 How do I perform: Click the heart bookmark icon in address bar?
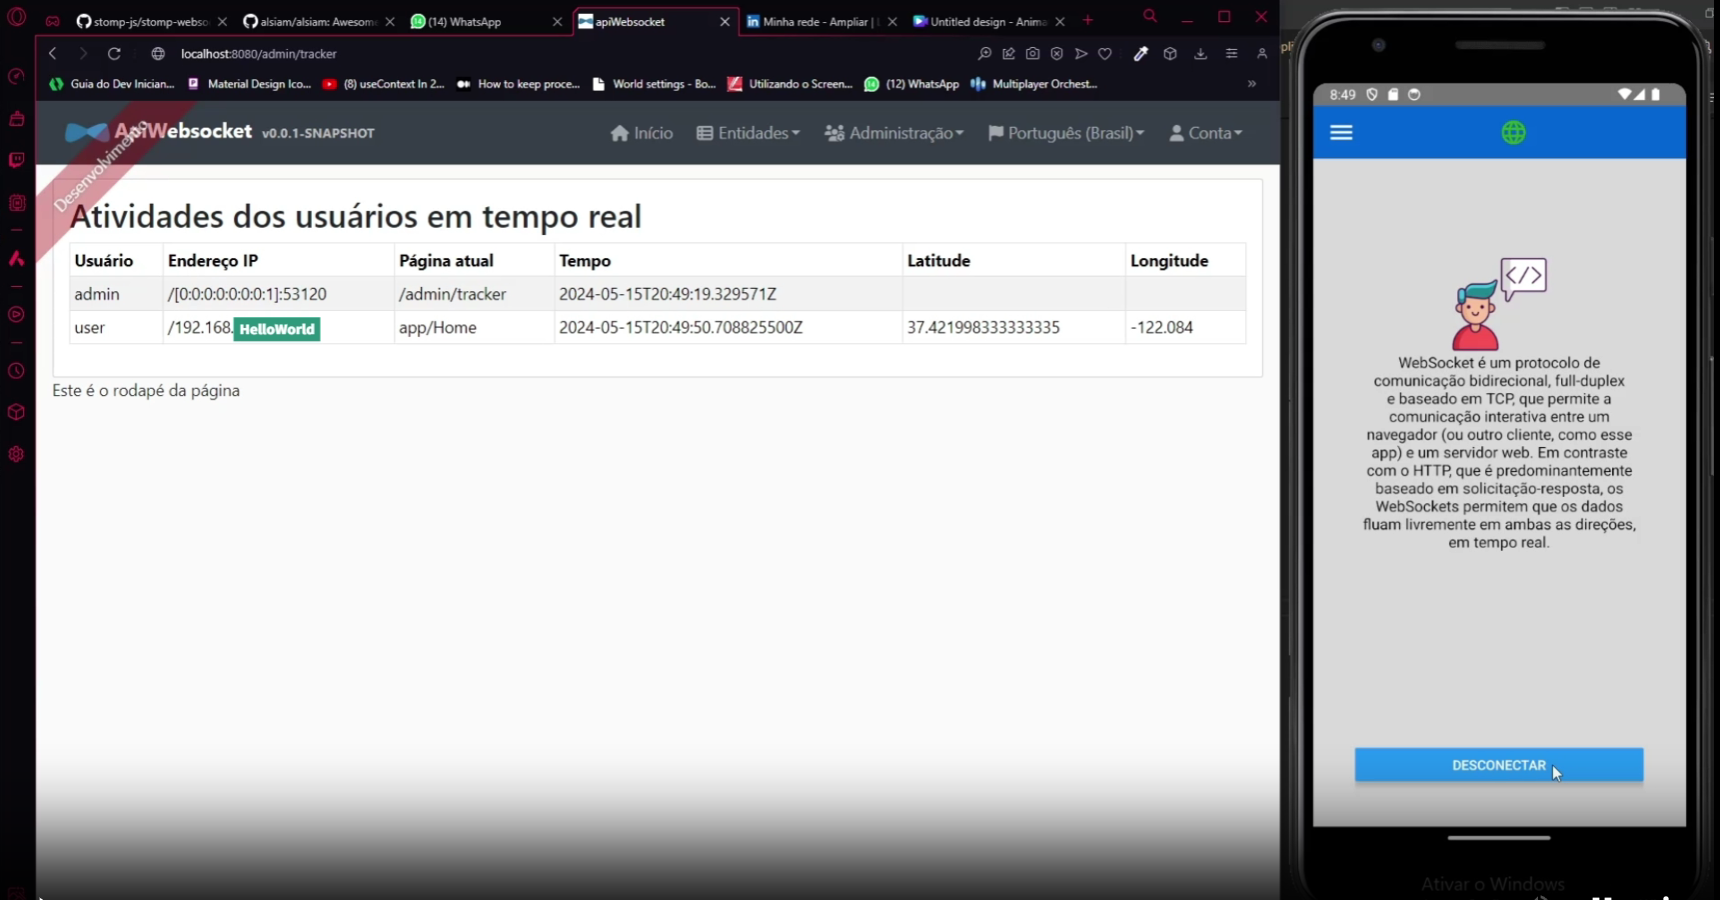(x=1105, y=54)
